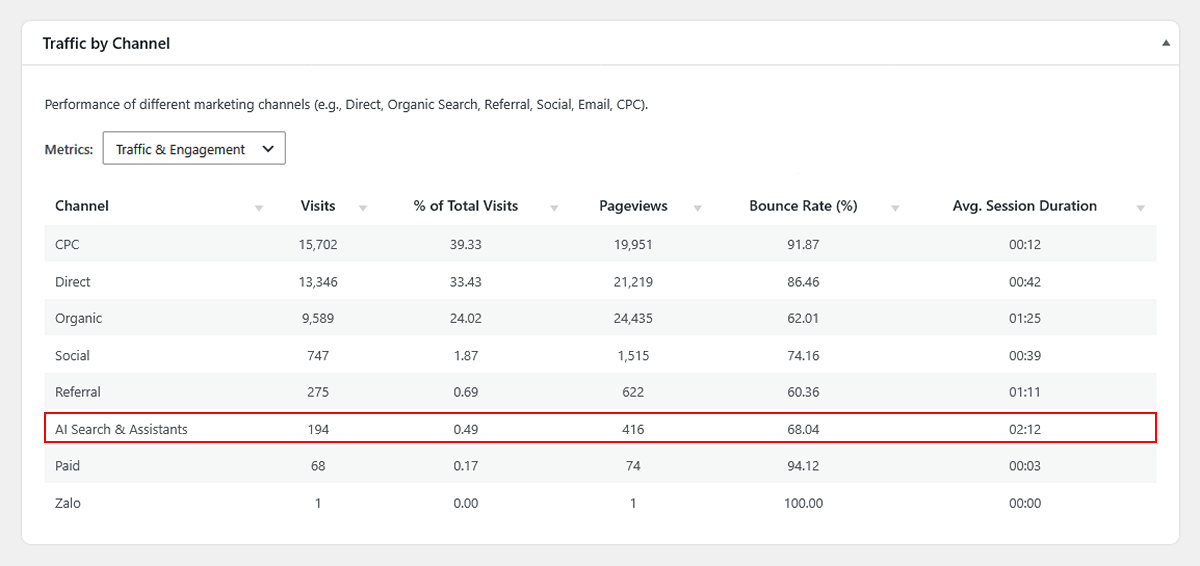This screenshot has width=1200, height=566.
Task: Click Paid percent value 0.17
Action: click(466, 466)
